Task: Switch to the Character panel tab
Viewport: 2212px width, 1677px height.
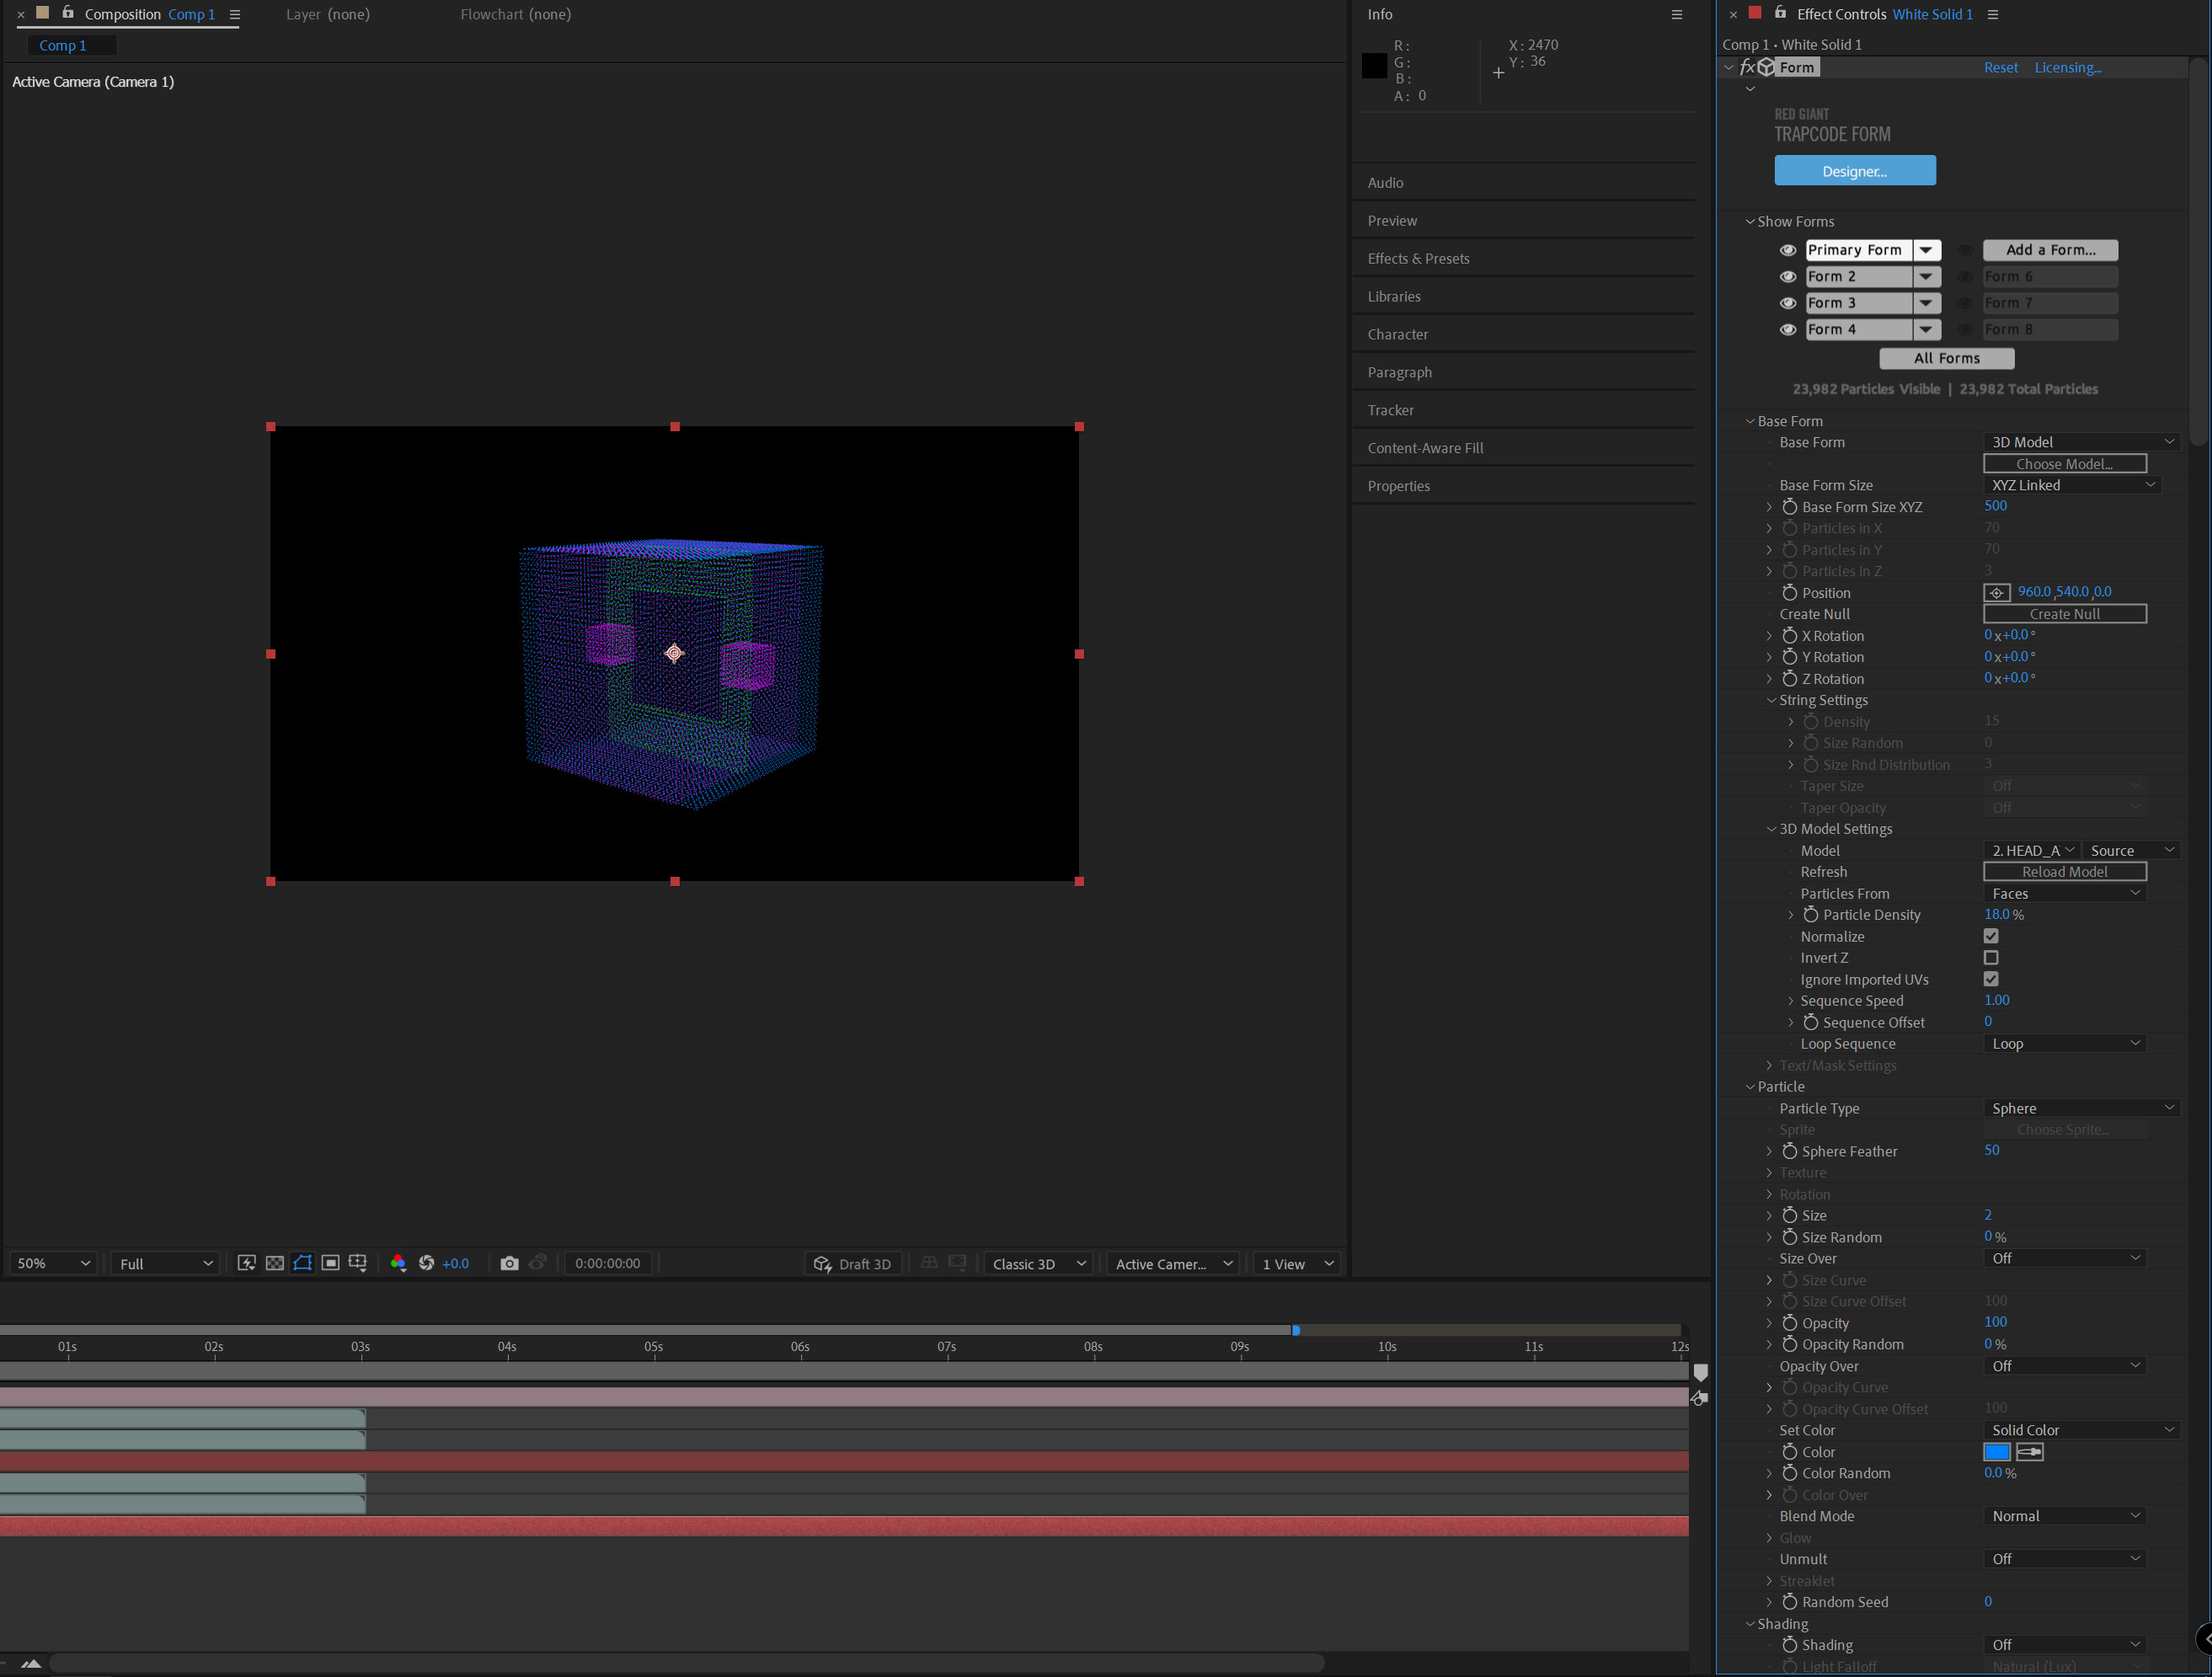Action: [1397, 334]
